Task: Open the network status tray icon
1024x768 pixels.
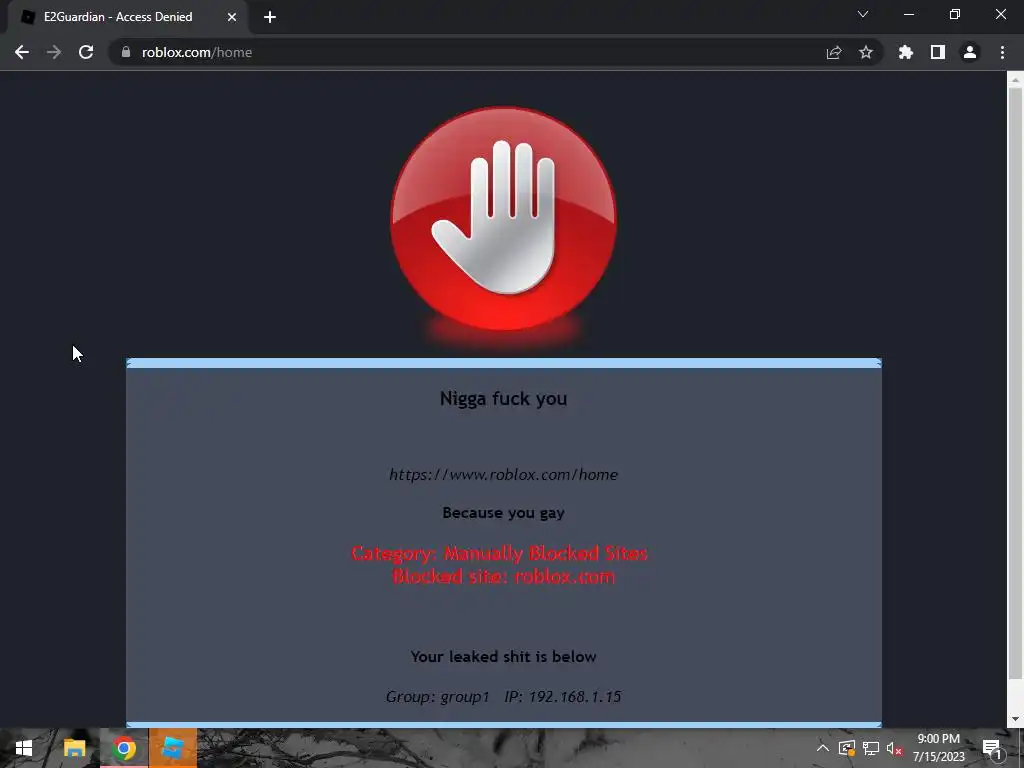Action: pos(871,748)
